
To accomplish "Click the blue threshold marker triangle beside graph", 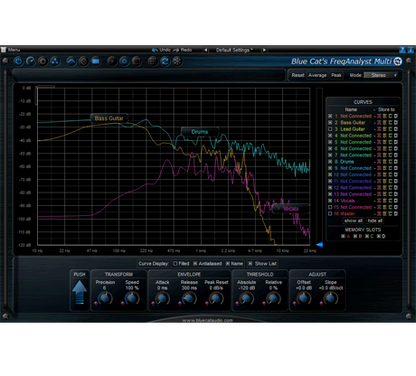I will coord(319,245).
